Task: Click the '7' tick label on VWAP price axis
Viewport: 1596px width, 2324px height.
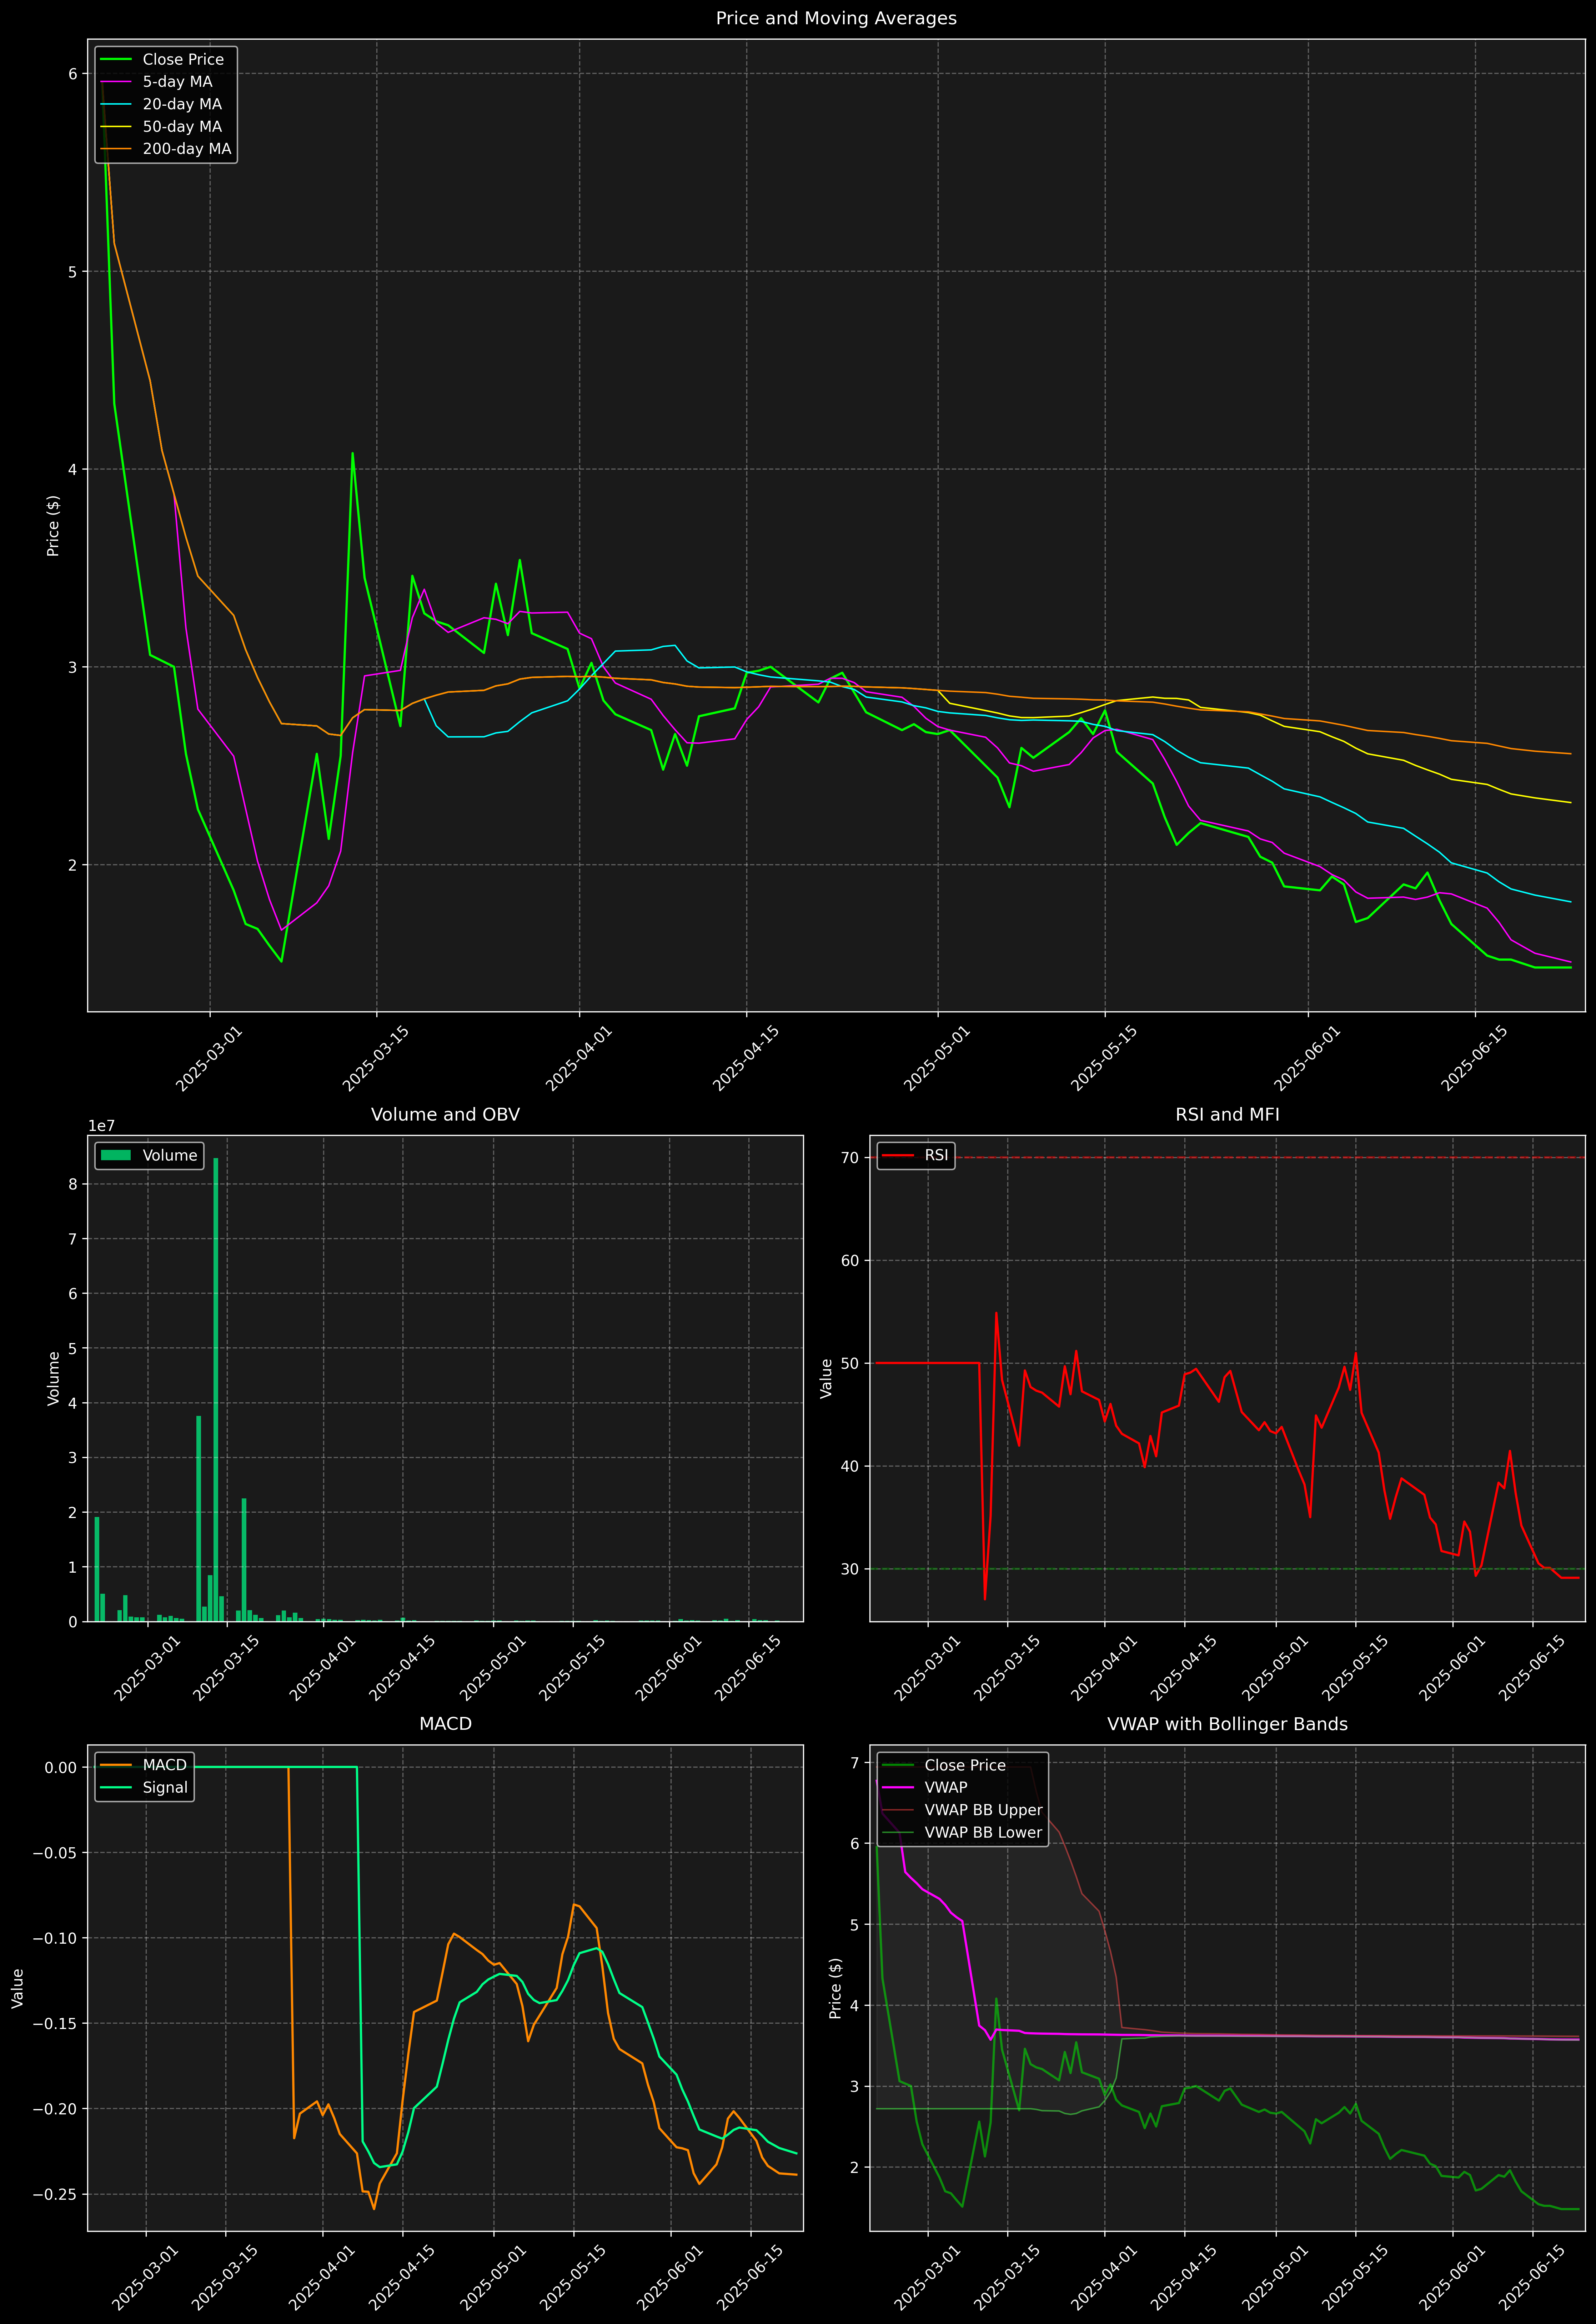Action: pyautogui.click(x=855, y=1763)
